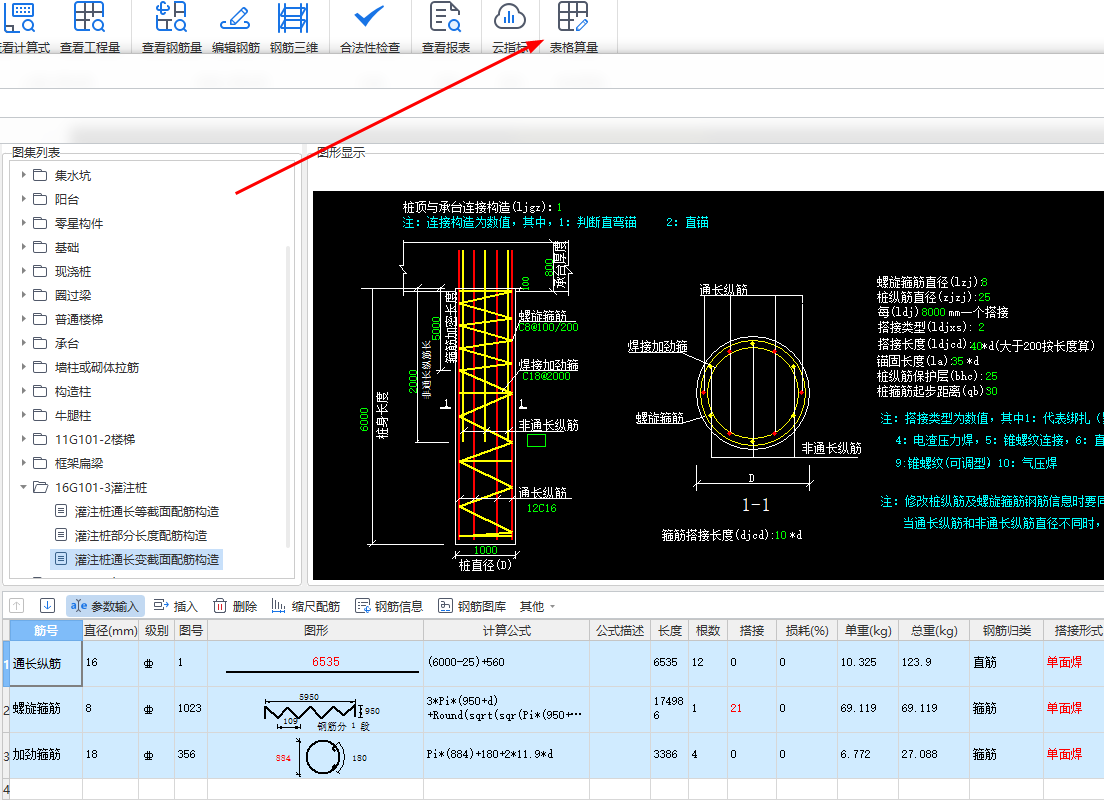
Task: Expand 承台 folder
Action: click(x=23, y=343)
